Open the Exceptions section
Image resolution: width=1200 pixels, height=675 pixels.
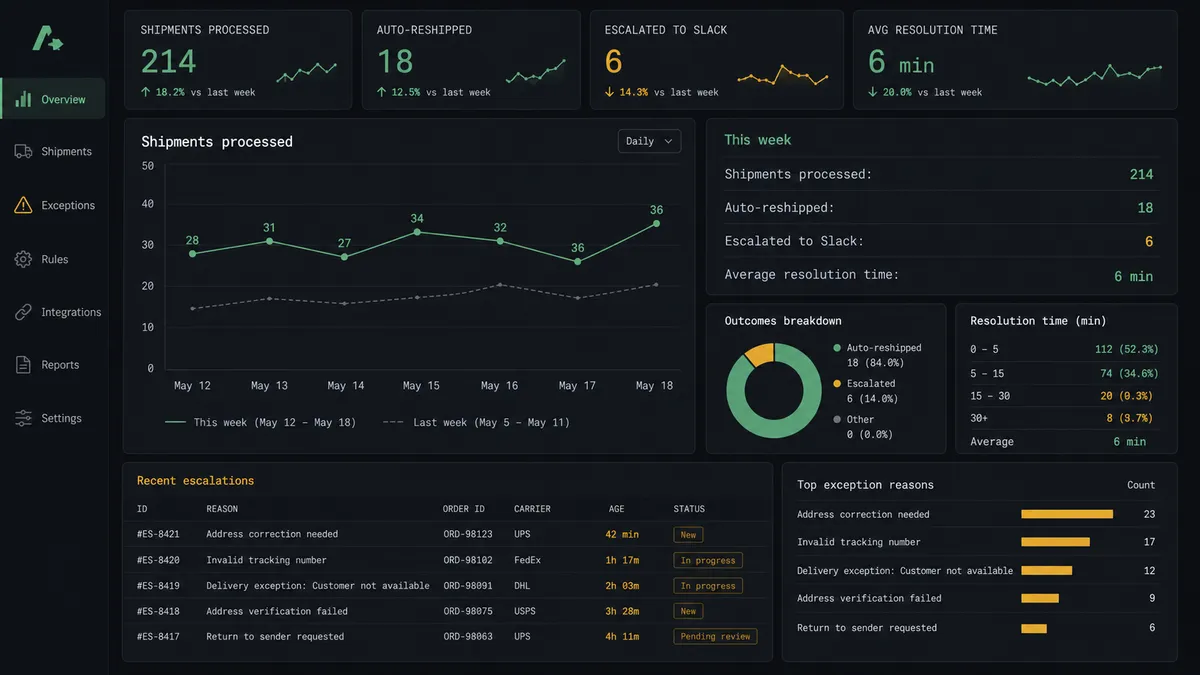[x=53, y=205]
